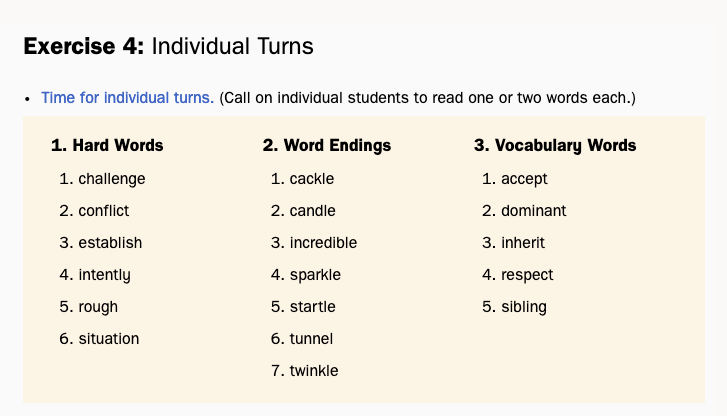Click the word 'conflict'
Screen dimensions: 727x416
[104, 211]
